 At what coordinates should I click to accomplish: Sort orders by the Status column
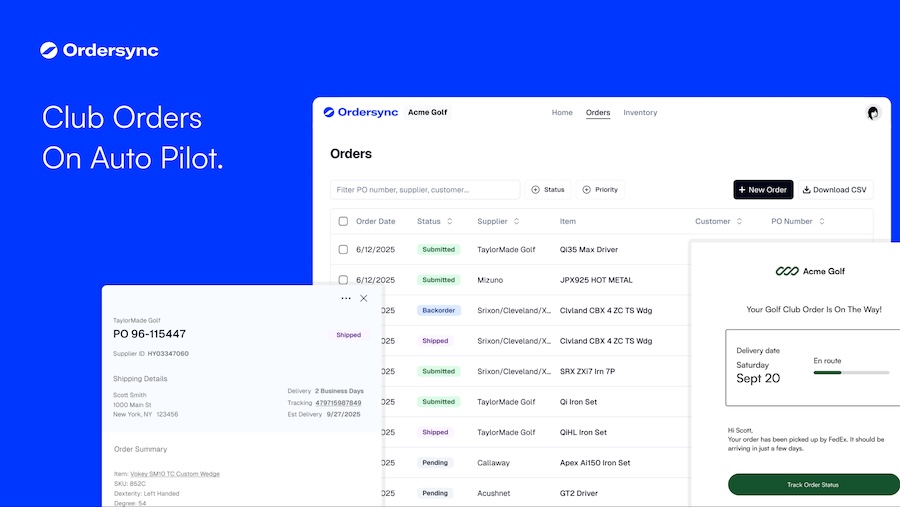[x=449, y=221]
